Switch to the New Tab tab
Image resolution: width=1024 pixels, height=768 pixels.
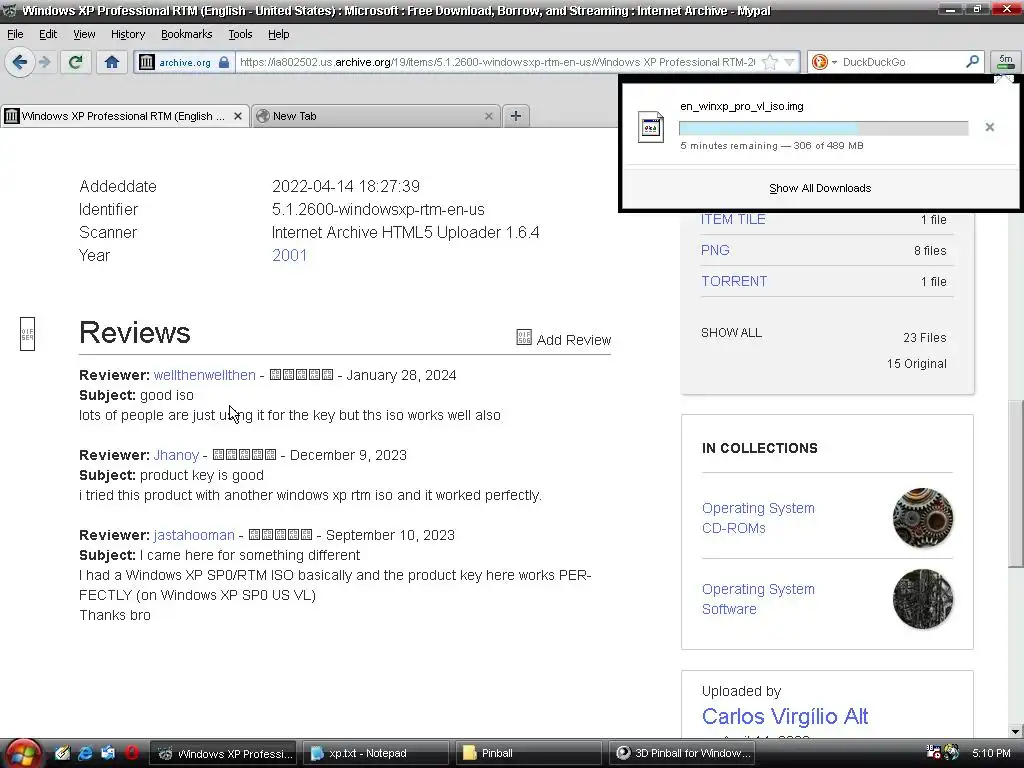[376, 116]
